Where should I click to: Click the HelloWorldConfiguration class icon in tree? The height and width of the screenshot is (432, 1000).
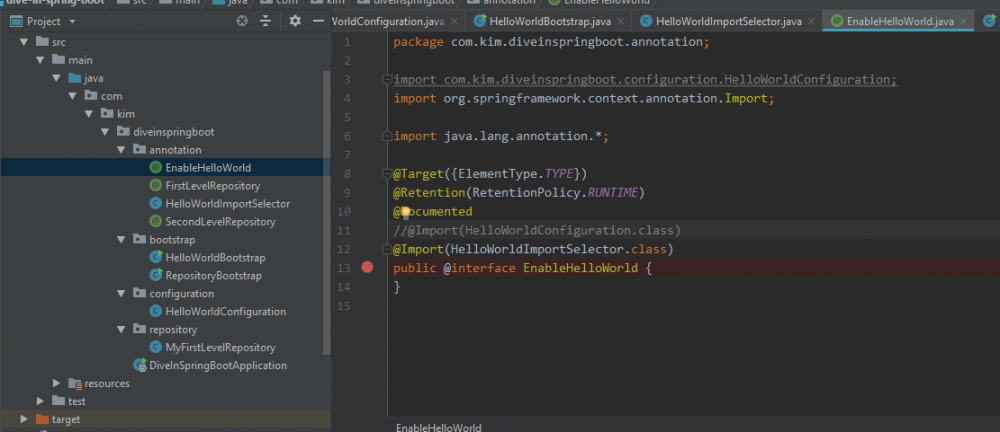(156, 312)
